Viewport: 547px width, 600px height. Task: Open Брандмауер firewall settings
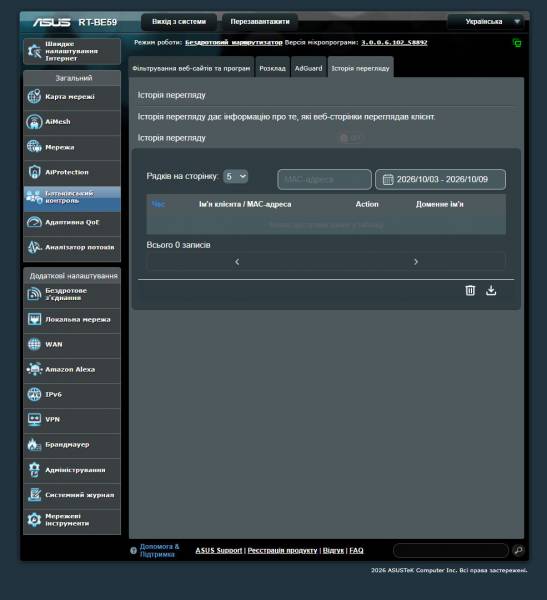point(72,445)
